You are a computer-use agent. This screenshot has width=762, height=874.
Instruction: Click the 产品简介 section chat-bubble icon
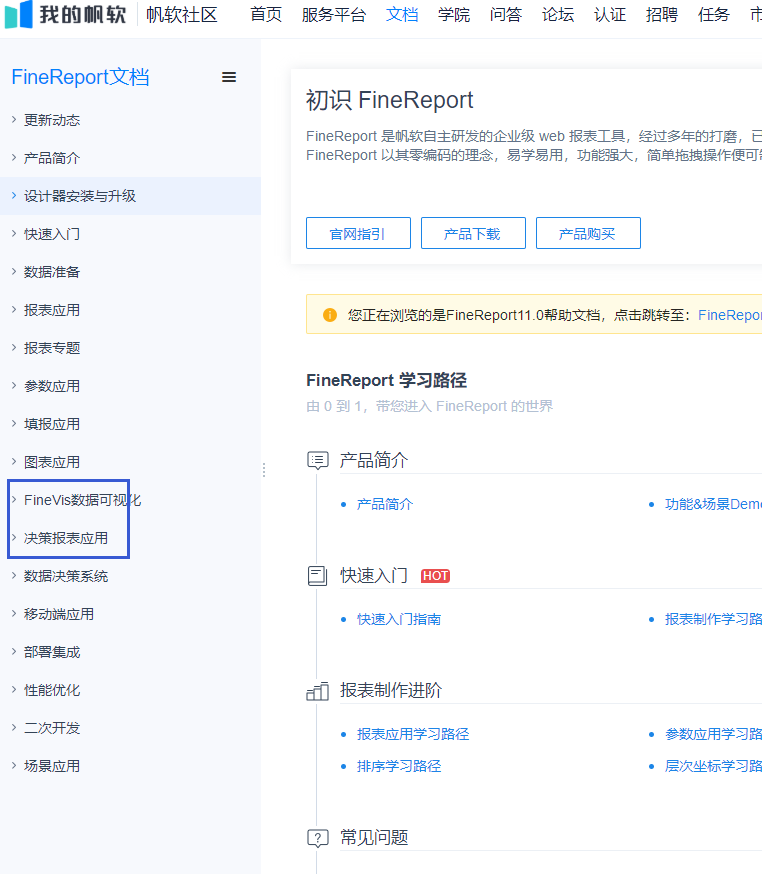pyautogui.click(x=318, y=460)
